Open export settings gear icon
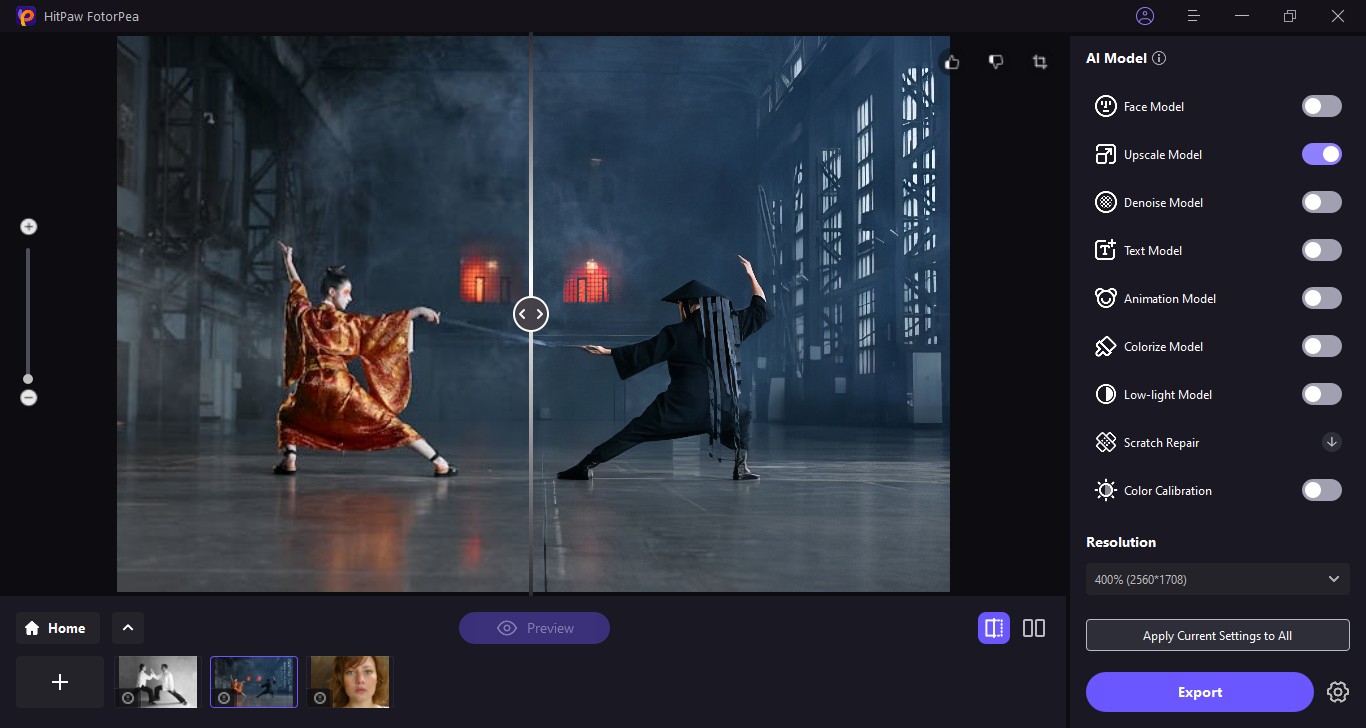Screen dimensions: 1366x728 (1338, 692)
